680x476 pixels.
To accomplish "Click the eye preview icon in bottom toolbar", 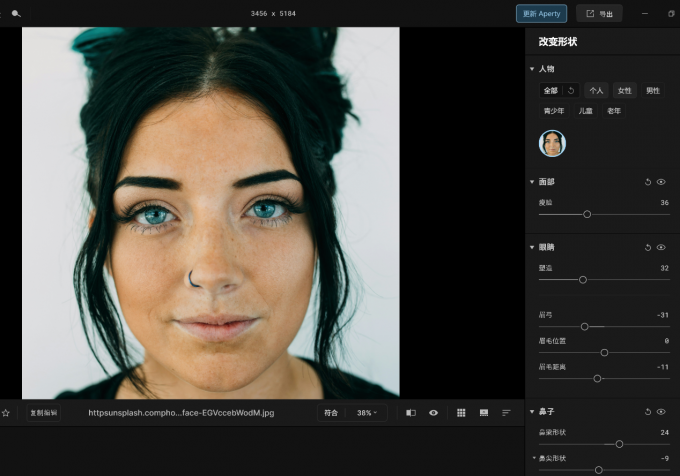I will (433, 413).
